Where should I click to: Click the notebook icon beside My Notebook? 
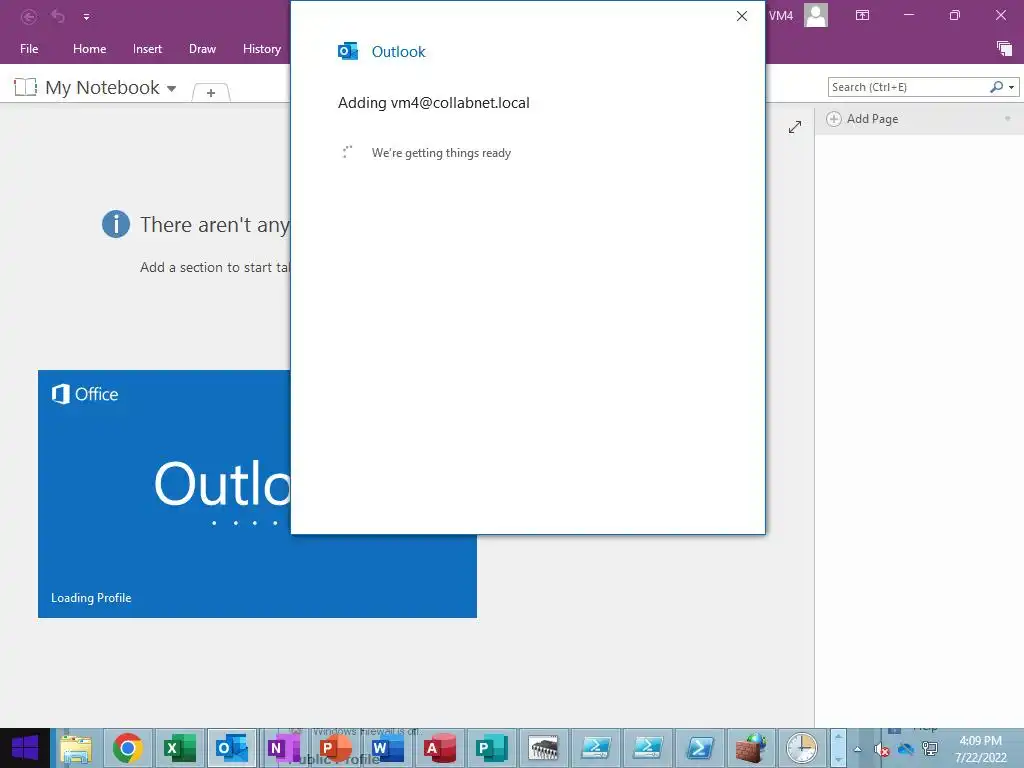(25, 87)
